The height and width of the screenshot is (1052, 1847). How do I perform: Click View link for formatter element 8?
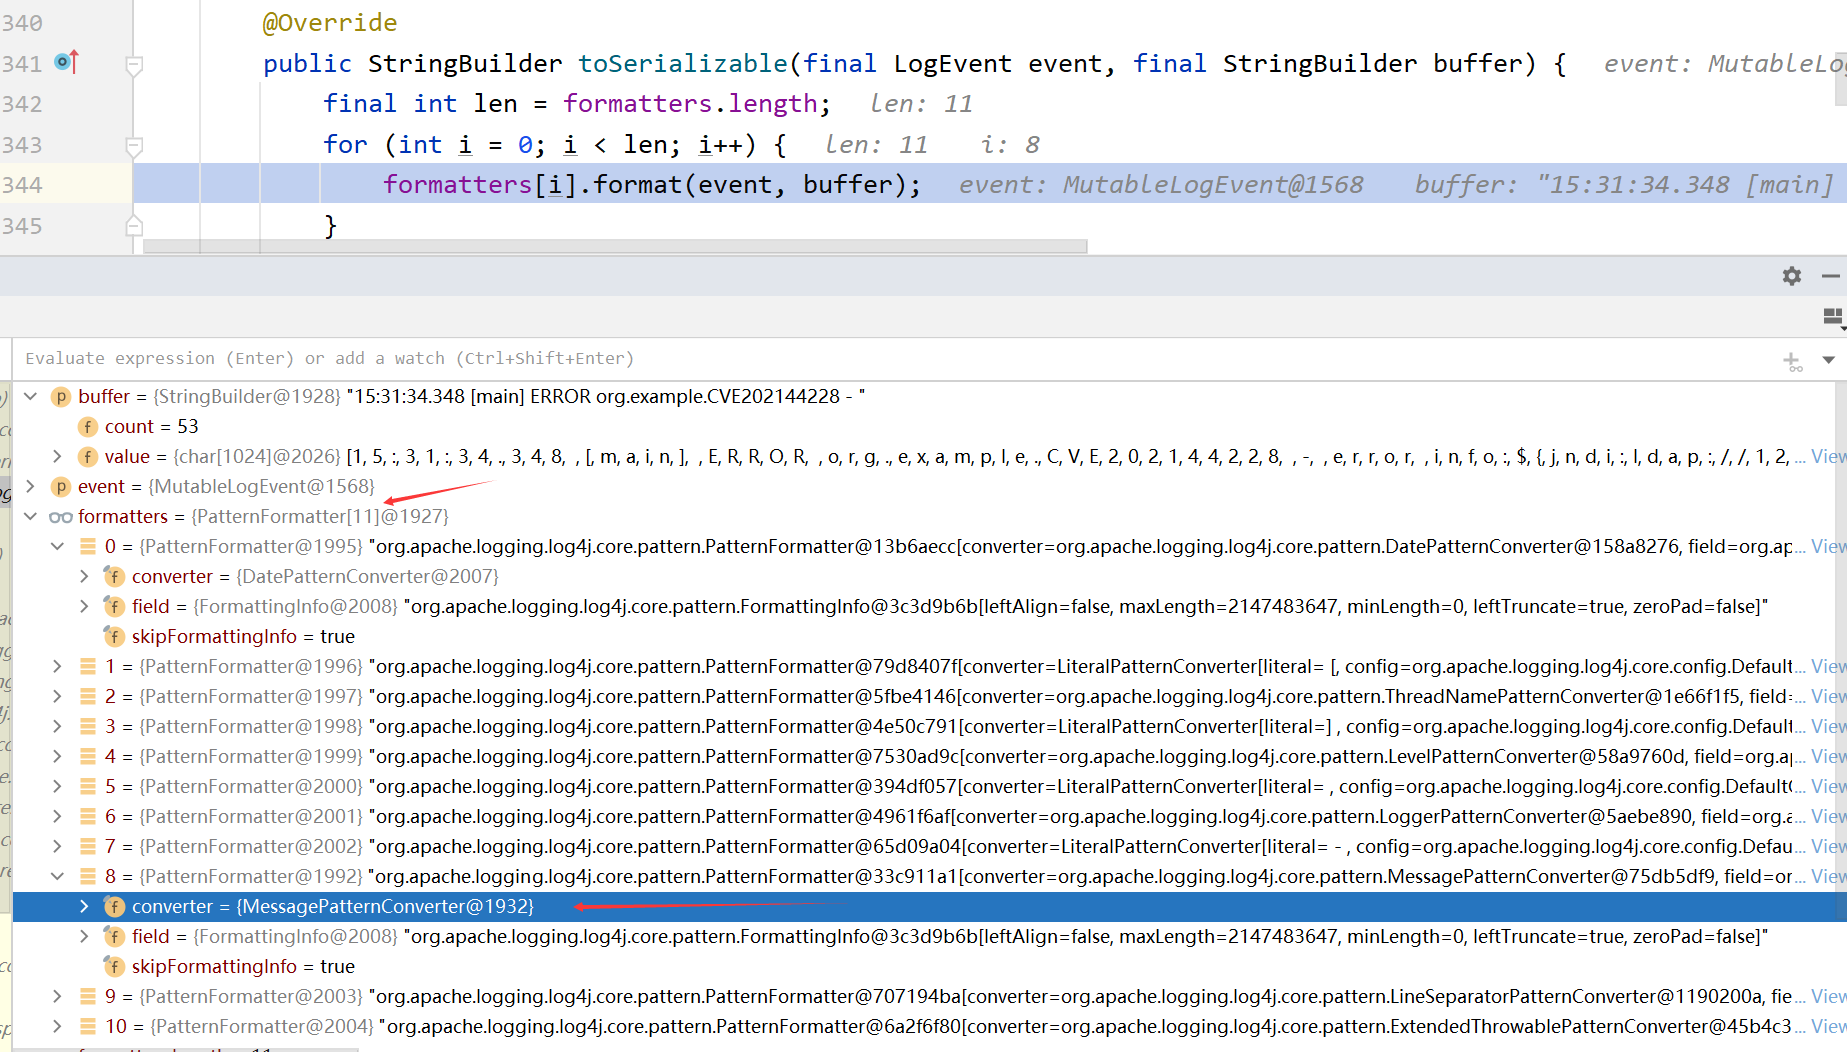tap(1828, 876)
